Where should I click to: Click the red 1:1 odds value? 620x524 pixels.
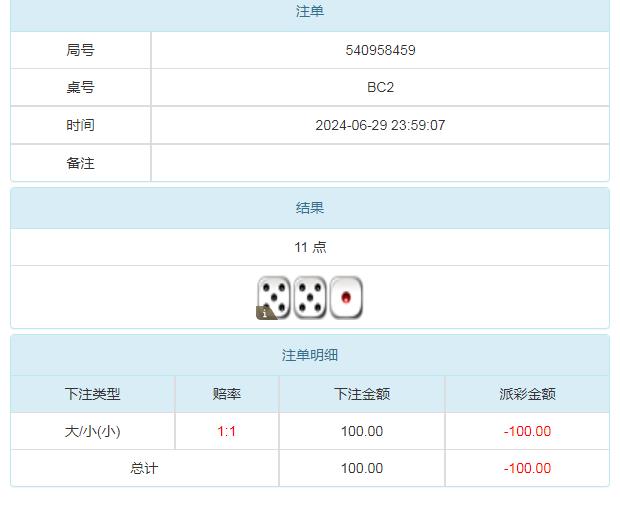(227, 431)
